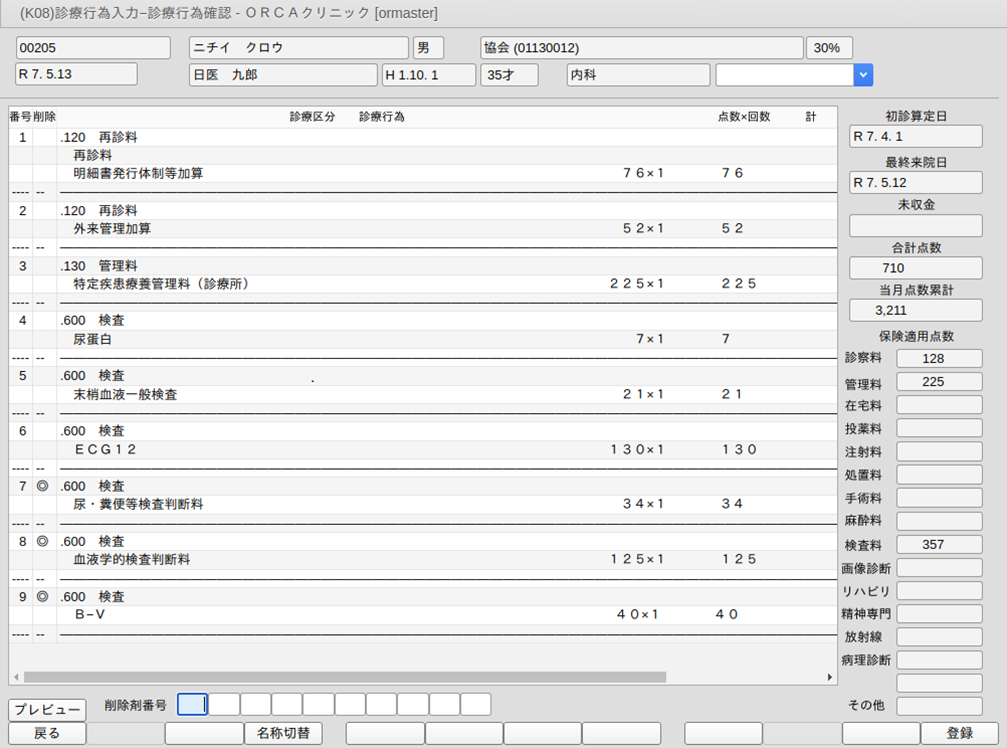Click the second 削除剤番号 input box

(x=224, y=704)
